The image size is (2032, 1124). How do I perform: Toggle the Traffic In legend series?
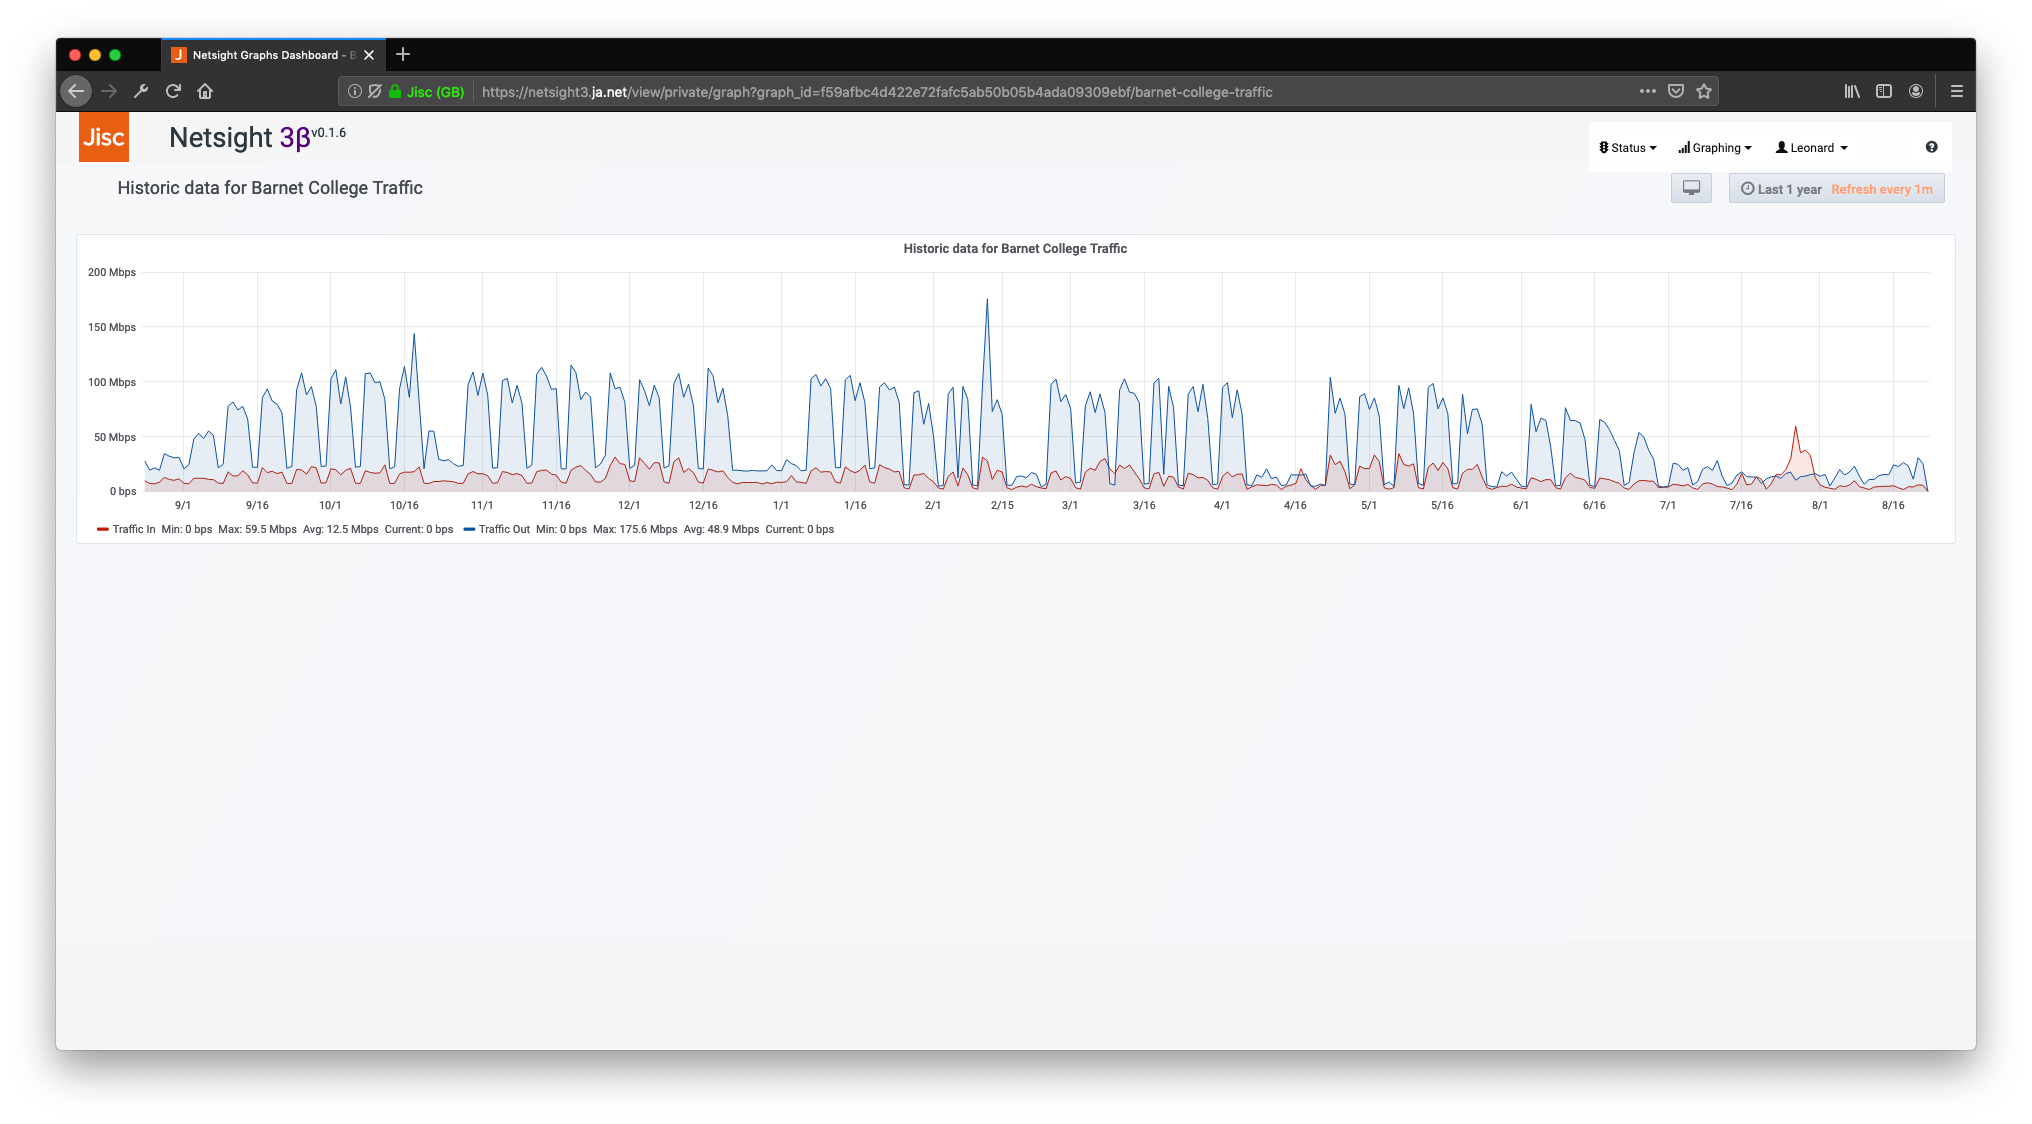[x=133, y=529]
